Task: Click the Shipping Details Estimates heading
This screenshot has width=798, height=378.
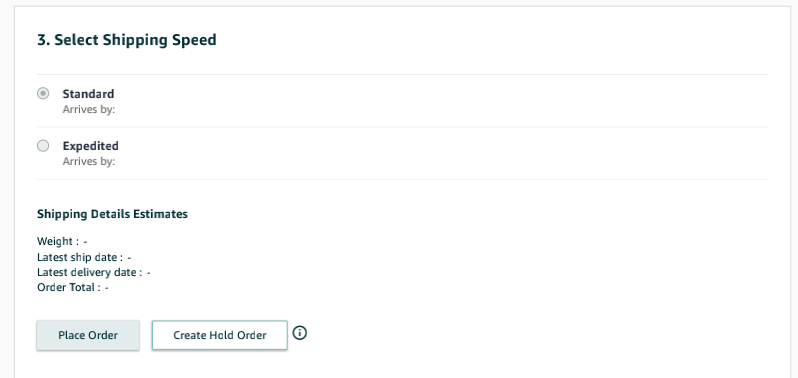Action: 112,214
